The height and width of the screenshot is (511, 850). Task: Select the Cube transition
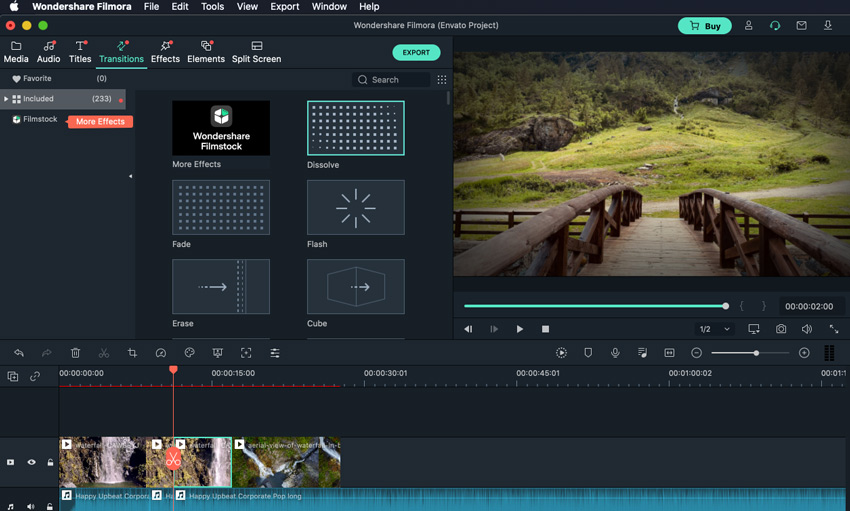pyautogui.click(x=356, y=287)
